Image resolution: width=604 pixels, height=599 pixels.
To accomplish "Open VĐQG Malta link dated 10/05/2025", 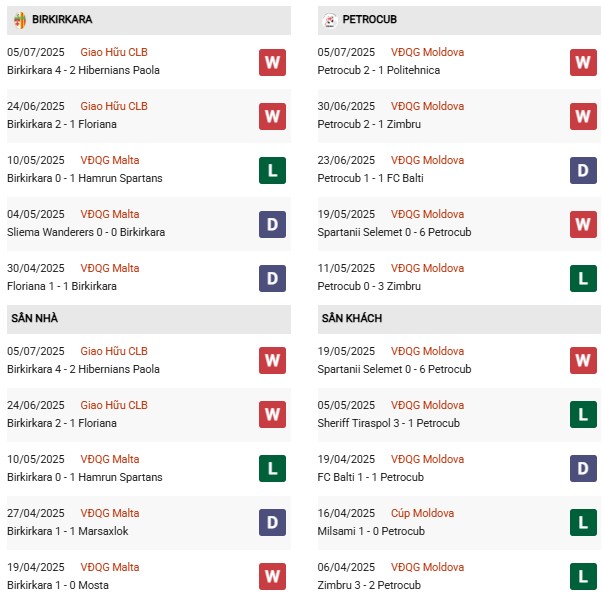I will pyautogui.click(x=110, y=160).
